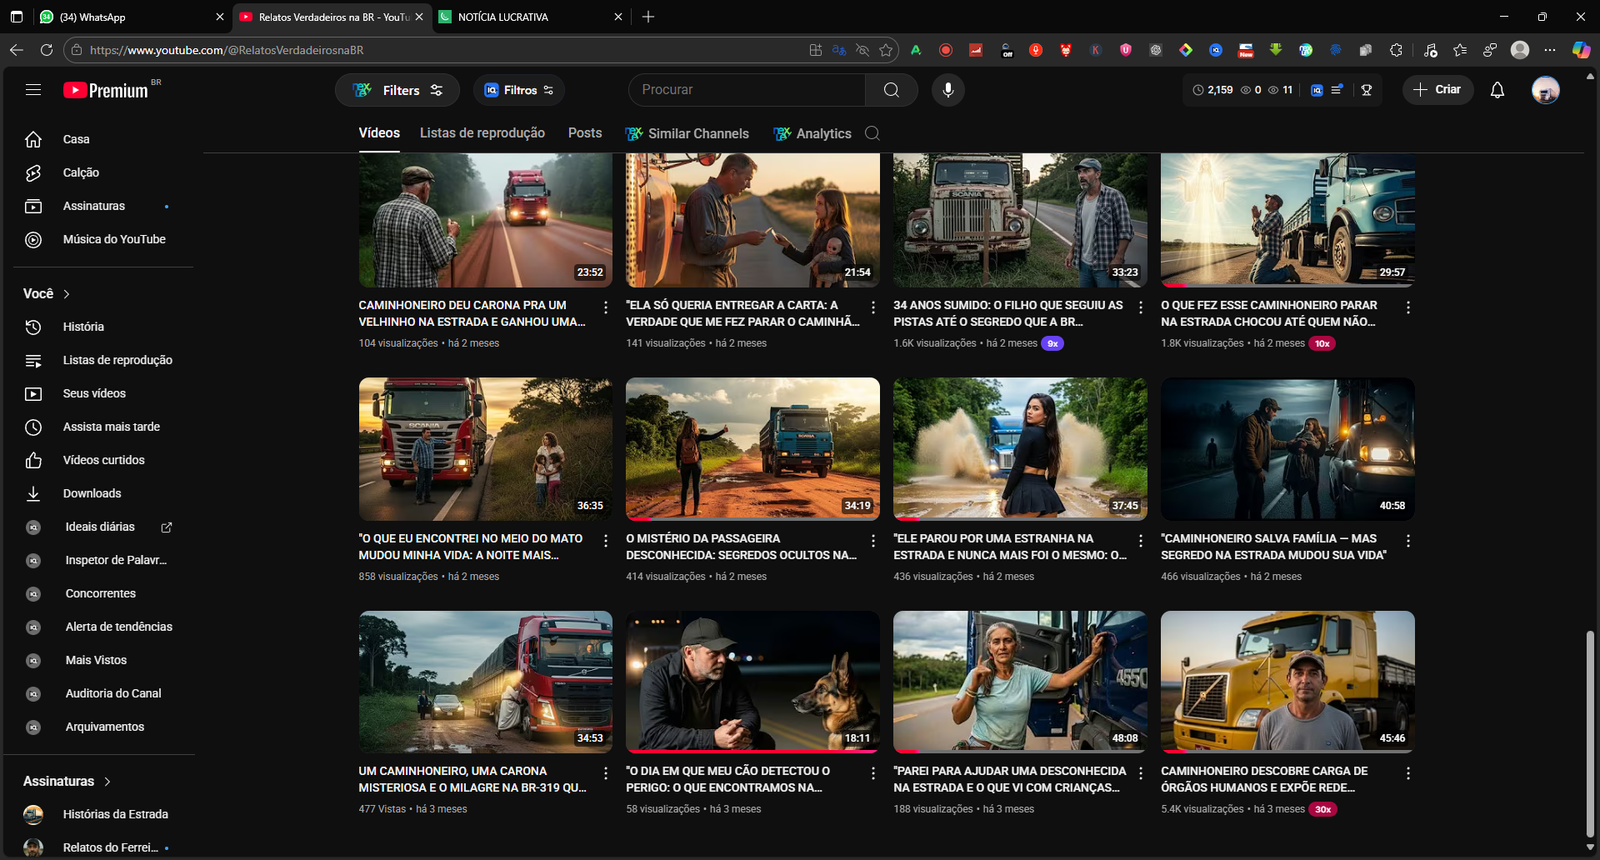Open the hamburger guide menu
The width and height of the screenshot is (1600, 860).
click(x=33, y=90)
